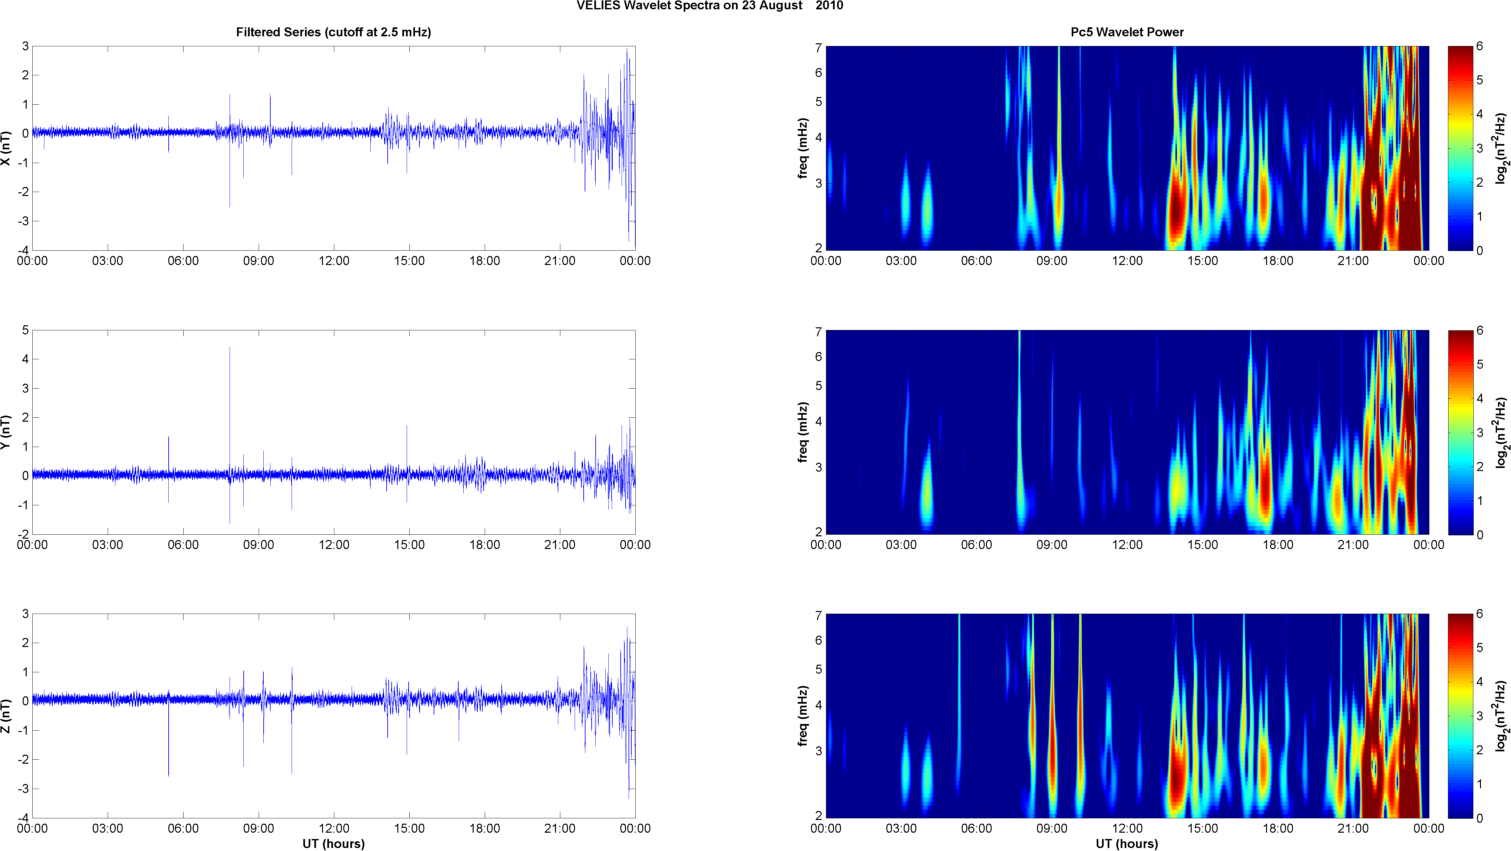
Task: Click the color bar beside the top wavelet plot
Action: 1460,148
